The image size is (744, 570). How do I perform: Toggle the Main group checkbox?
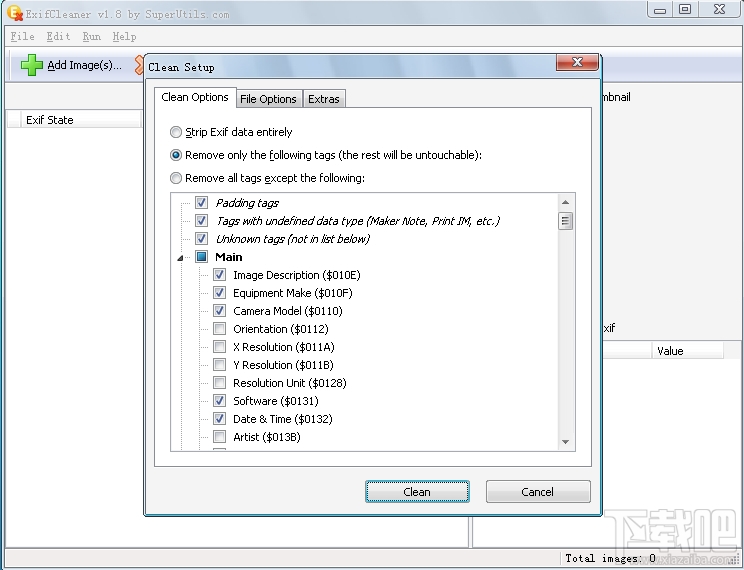[x=201, y=257]
